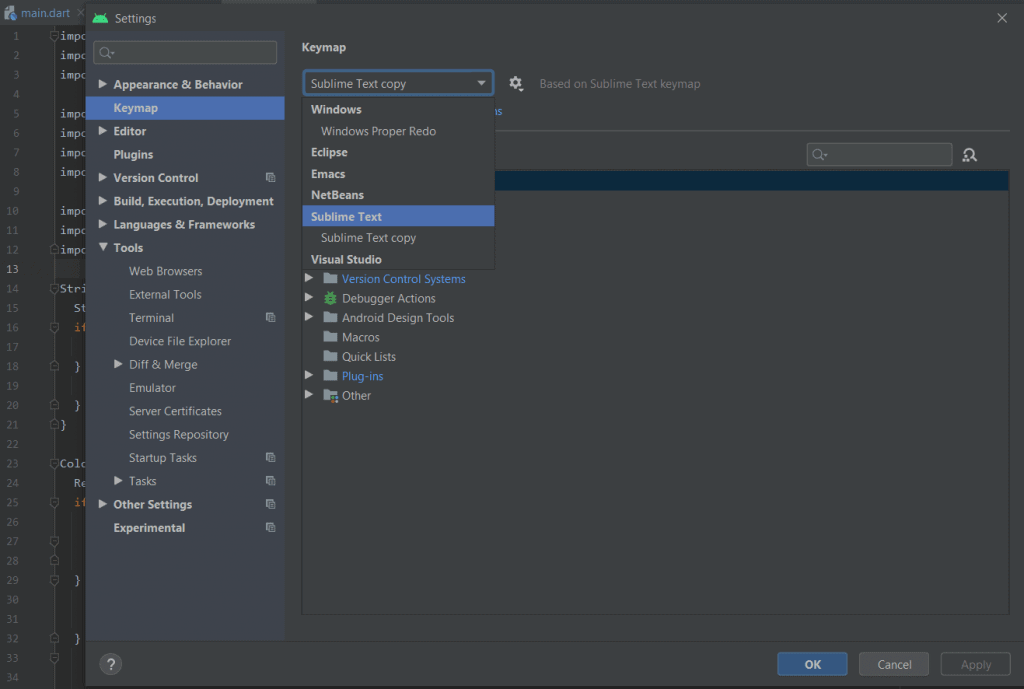The width and height of the screenshot is (1024, 689).
Task: Expand Version Control Systems keymap node
Action: coord(309,278)
